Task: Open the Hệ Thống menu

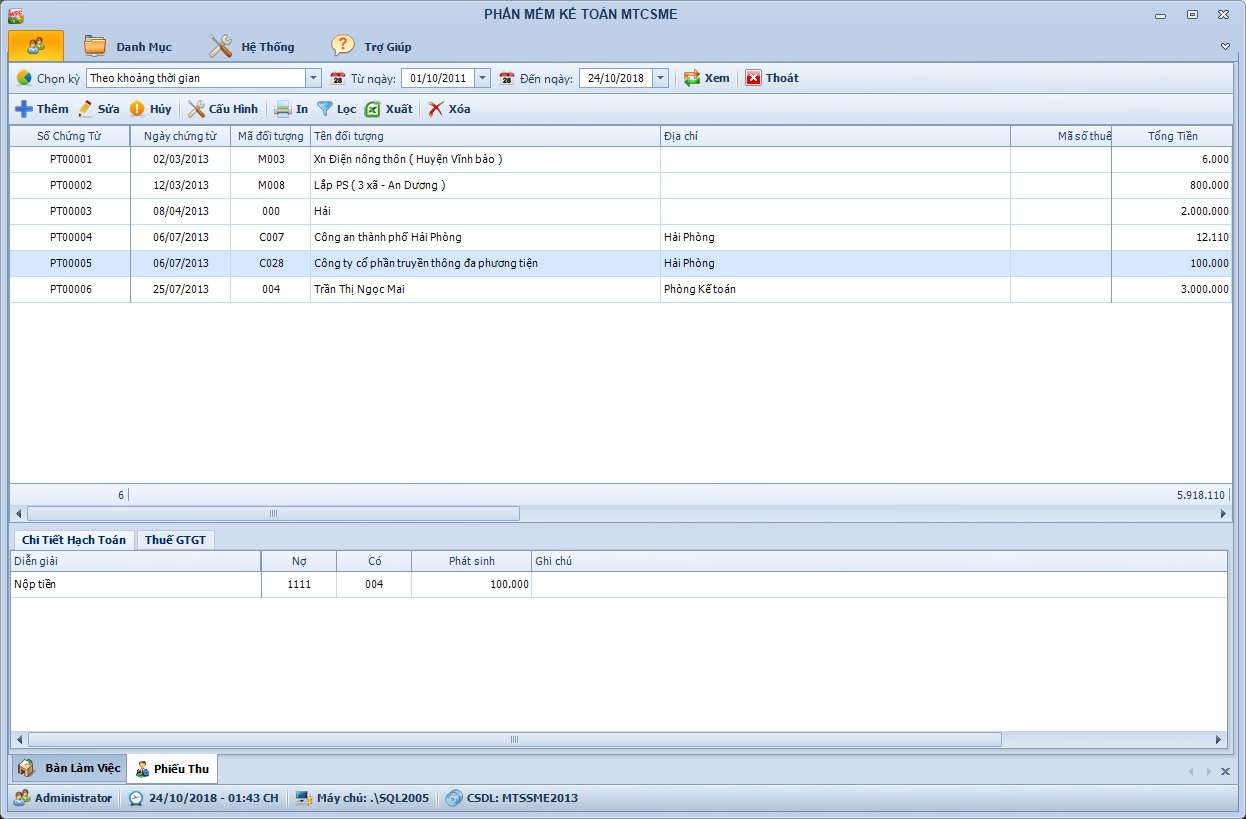Action: (252, 46)
